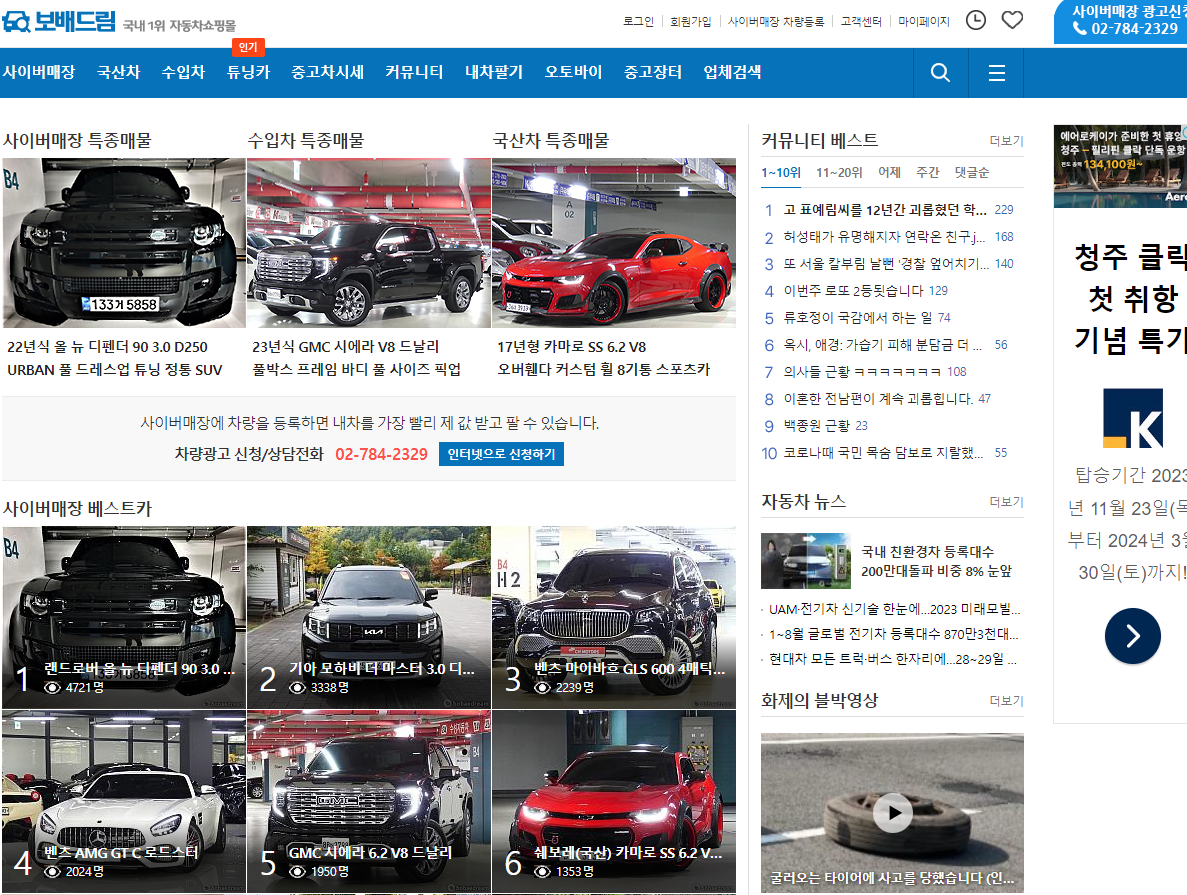The height and width of the screenshot is (895, 1187).
Task: Open post 의사들 근황
Action: (x=861, y=372)
